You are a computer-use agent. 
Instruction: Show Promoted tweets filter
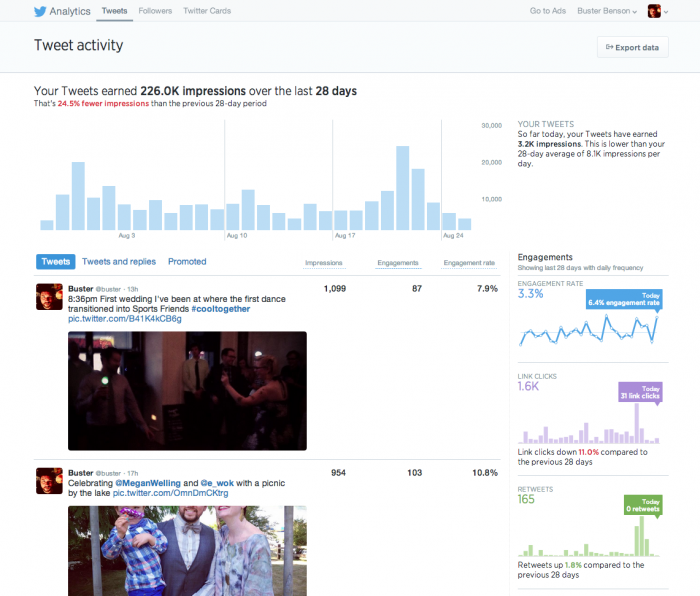click(187, 262)
